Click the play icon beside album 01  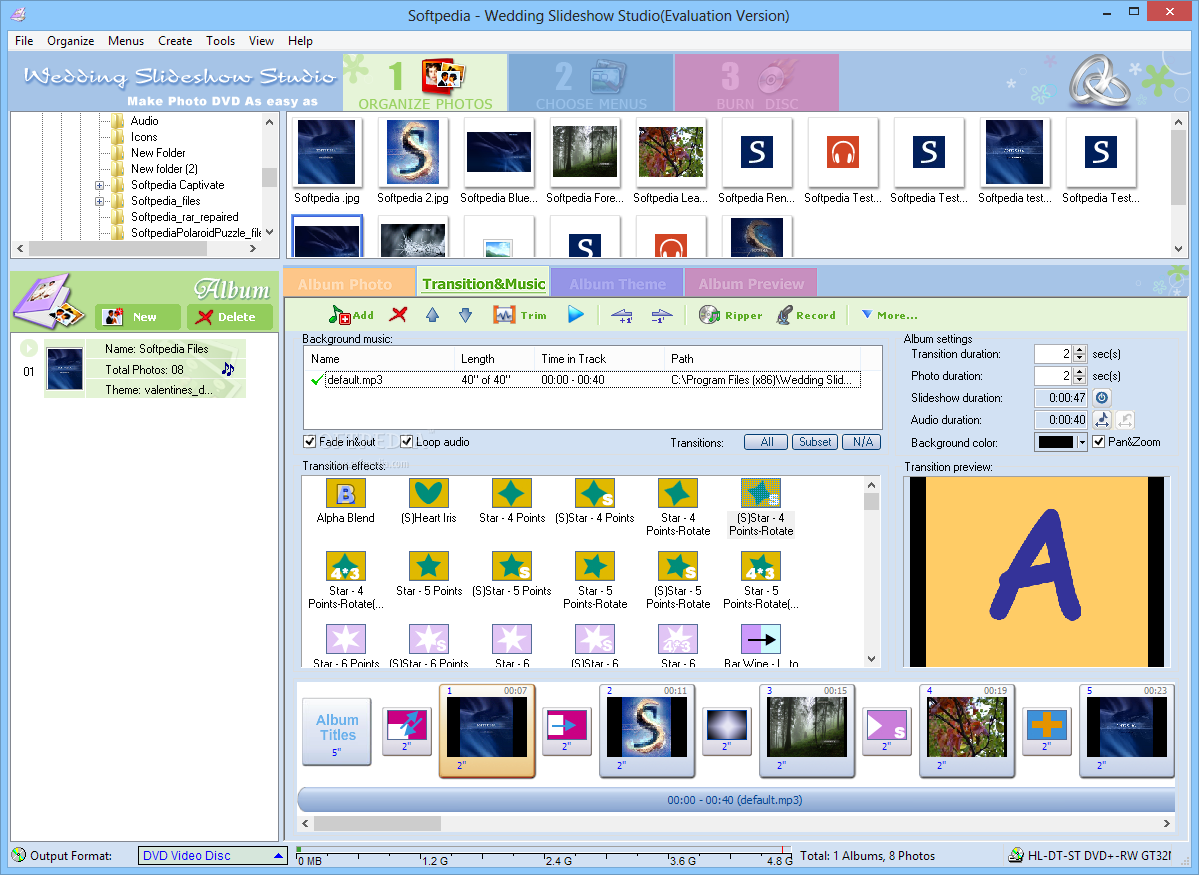coord(28,348)
